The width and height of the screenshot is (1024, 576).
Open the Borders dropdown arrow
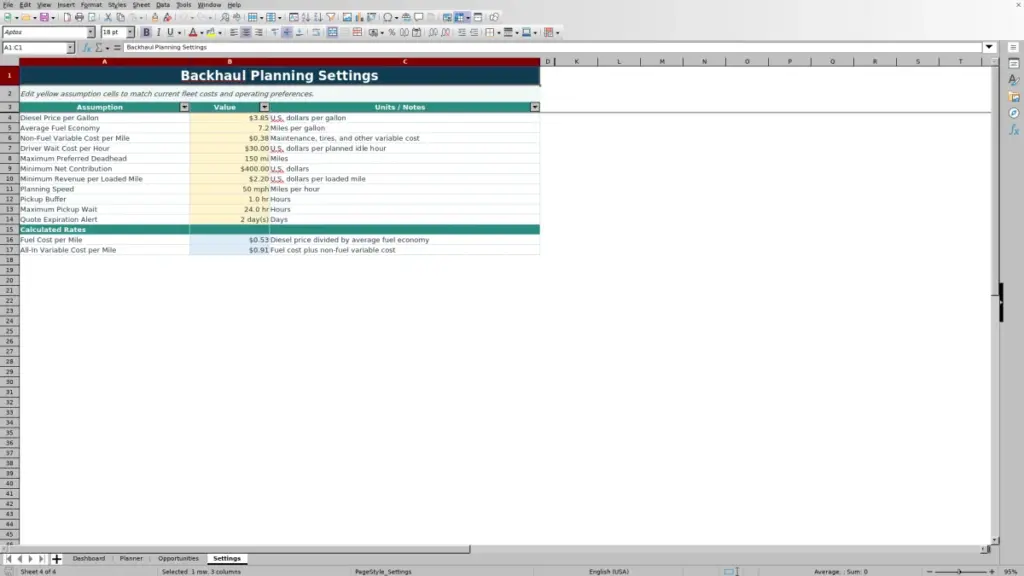pyautogui.click(x=499, y=33)
